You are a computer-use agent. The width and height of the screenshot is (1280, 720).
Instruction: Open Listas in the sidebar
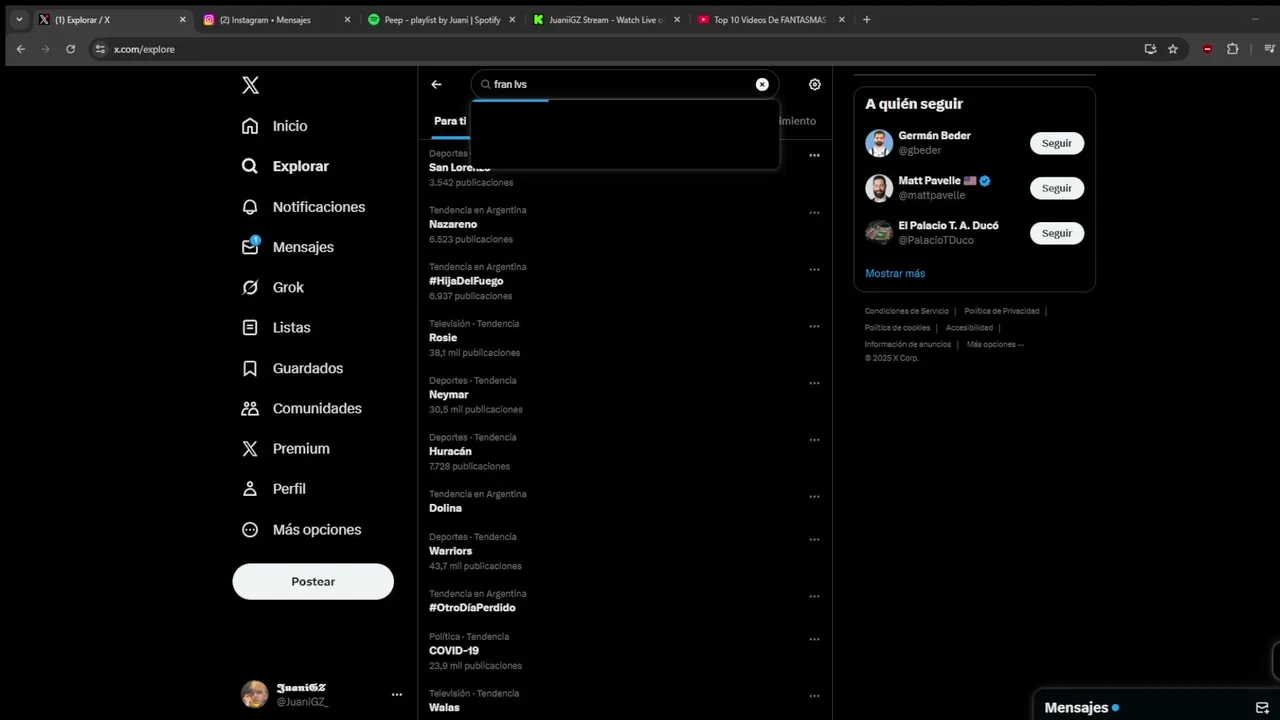point(276,328)
